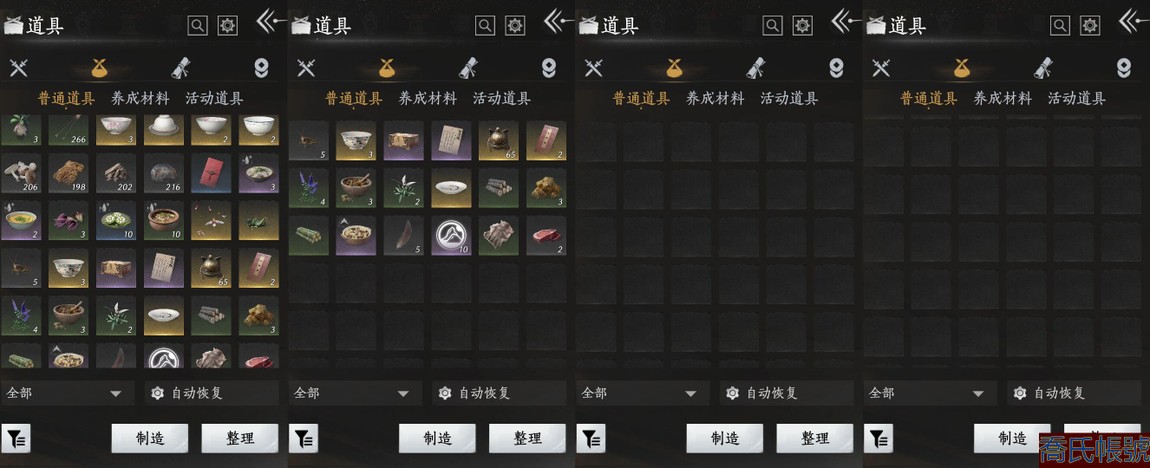1150x468 pixels.
Task: Open the filter list icon in the third panel
Action: 591,439
